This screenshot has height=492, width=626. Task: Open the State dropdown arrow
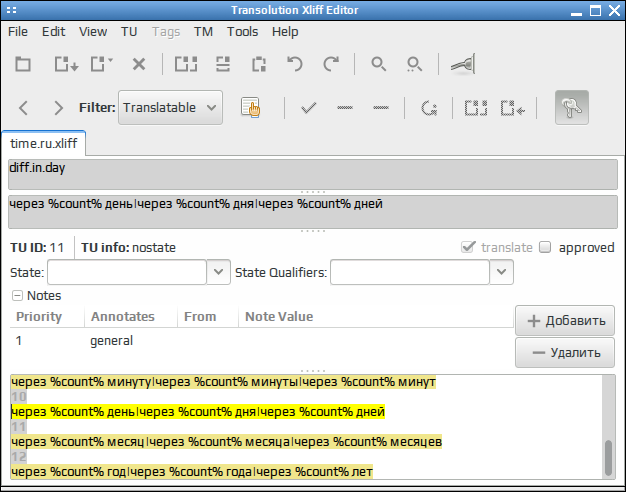point(218,272)
